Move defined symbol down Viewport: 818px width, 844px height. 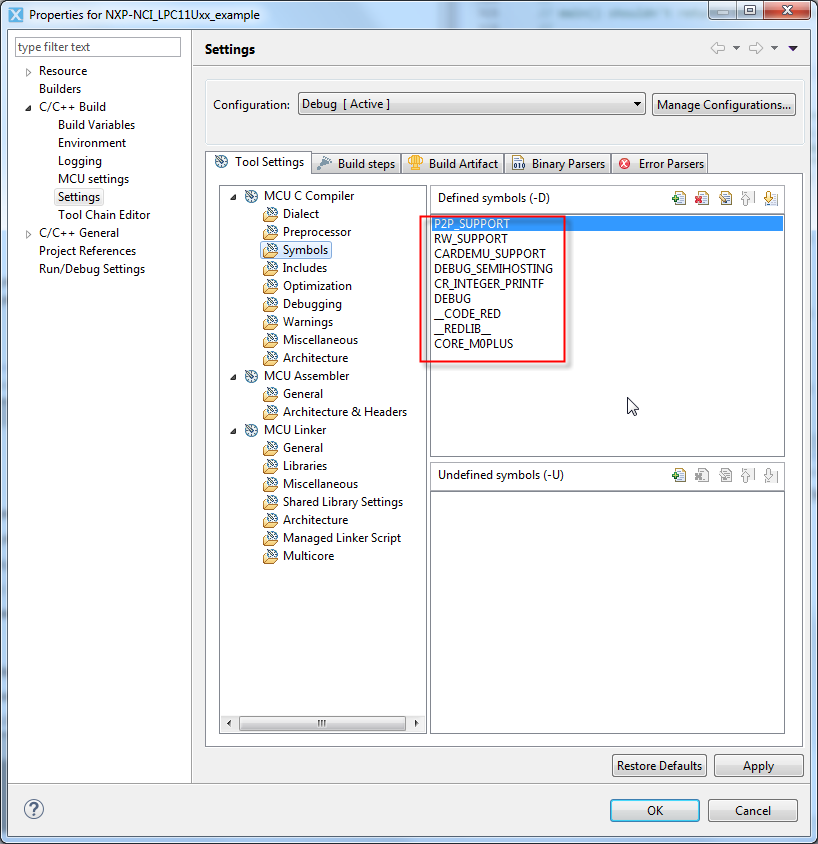coord(771,198)
